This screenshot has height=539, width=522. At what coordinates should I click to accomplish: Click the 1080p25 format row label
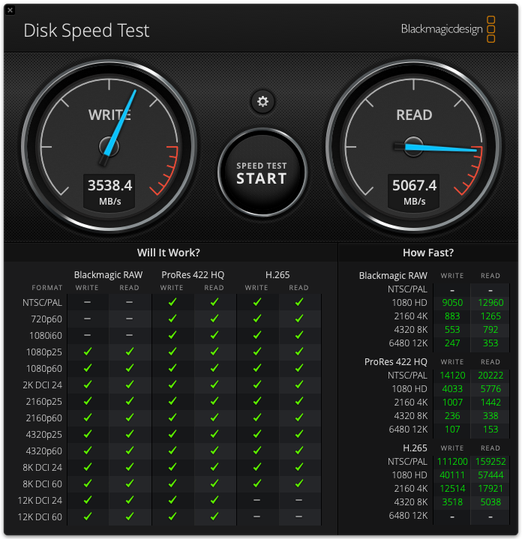[x=44, y=352]
